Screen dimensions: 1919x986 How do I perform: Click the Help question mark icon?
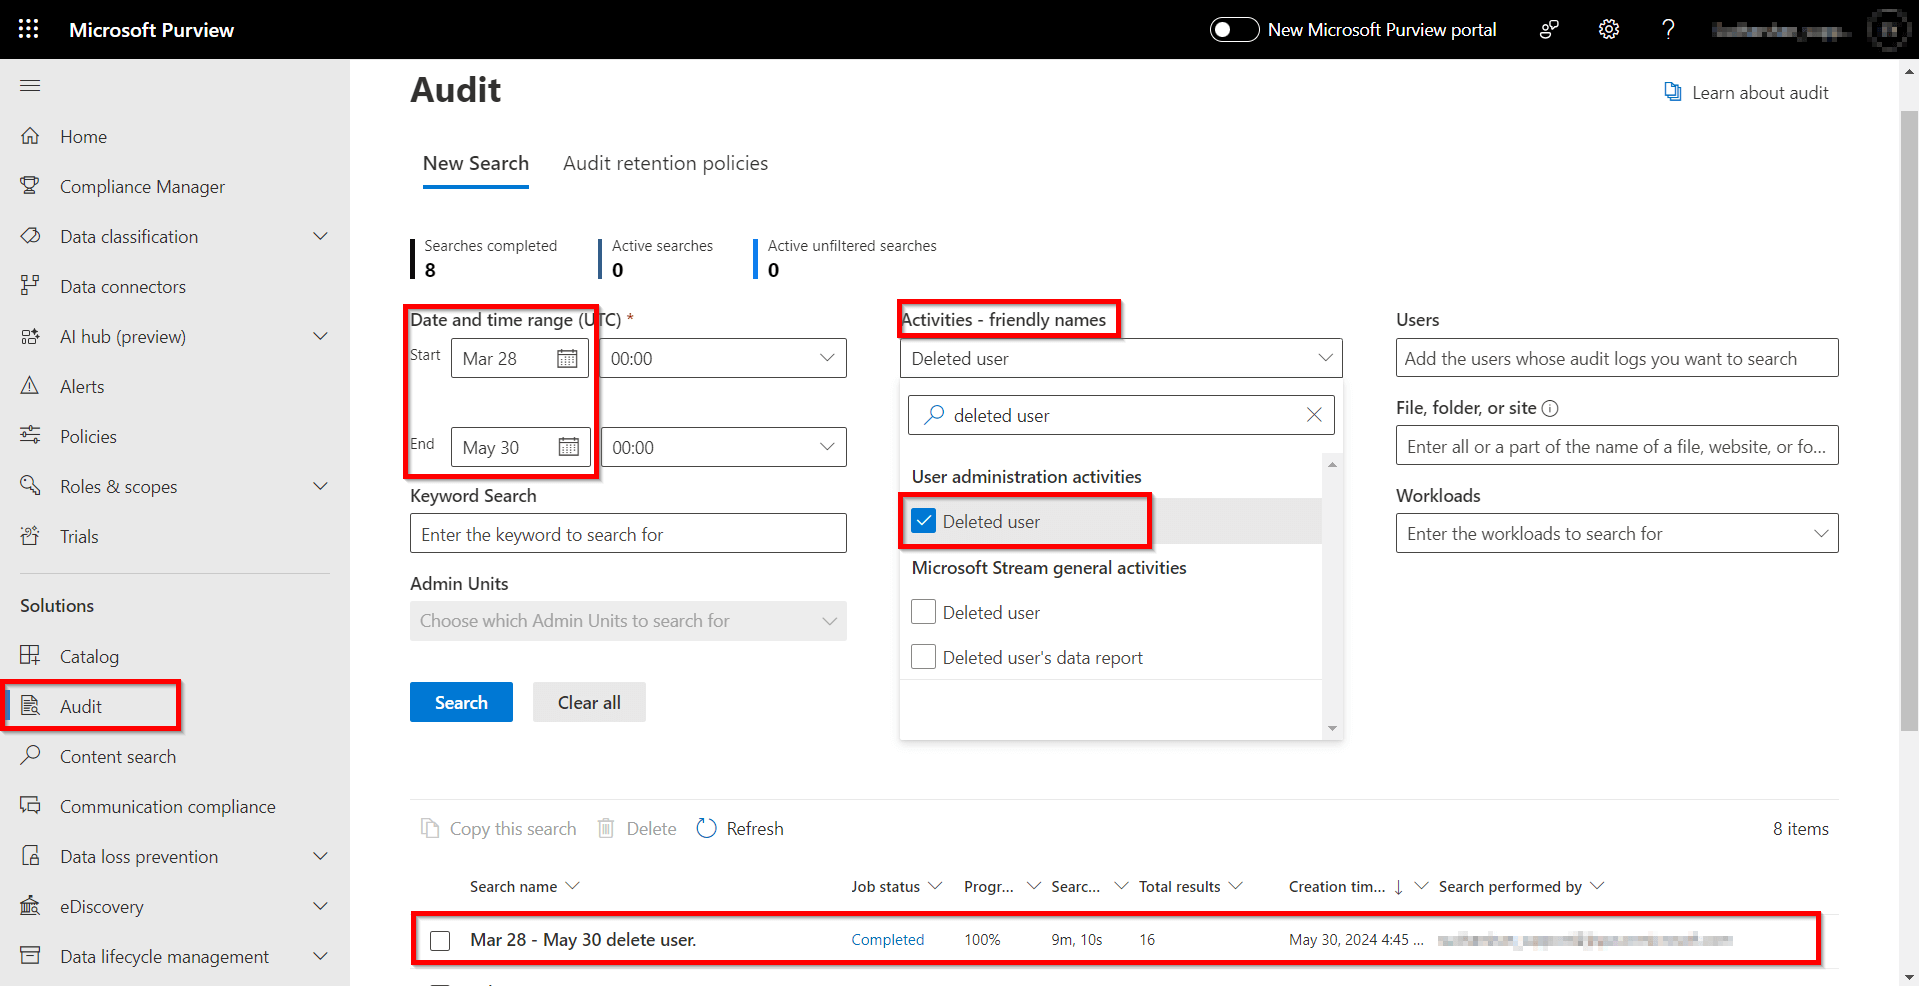1668,29
